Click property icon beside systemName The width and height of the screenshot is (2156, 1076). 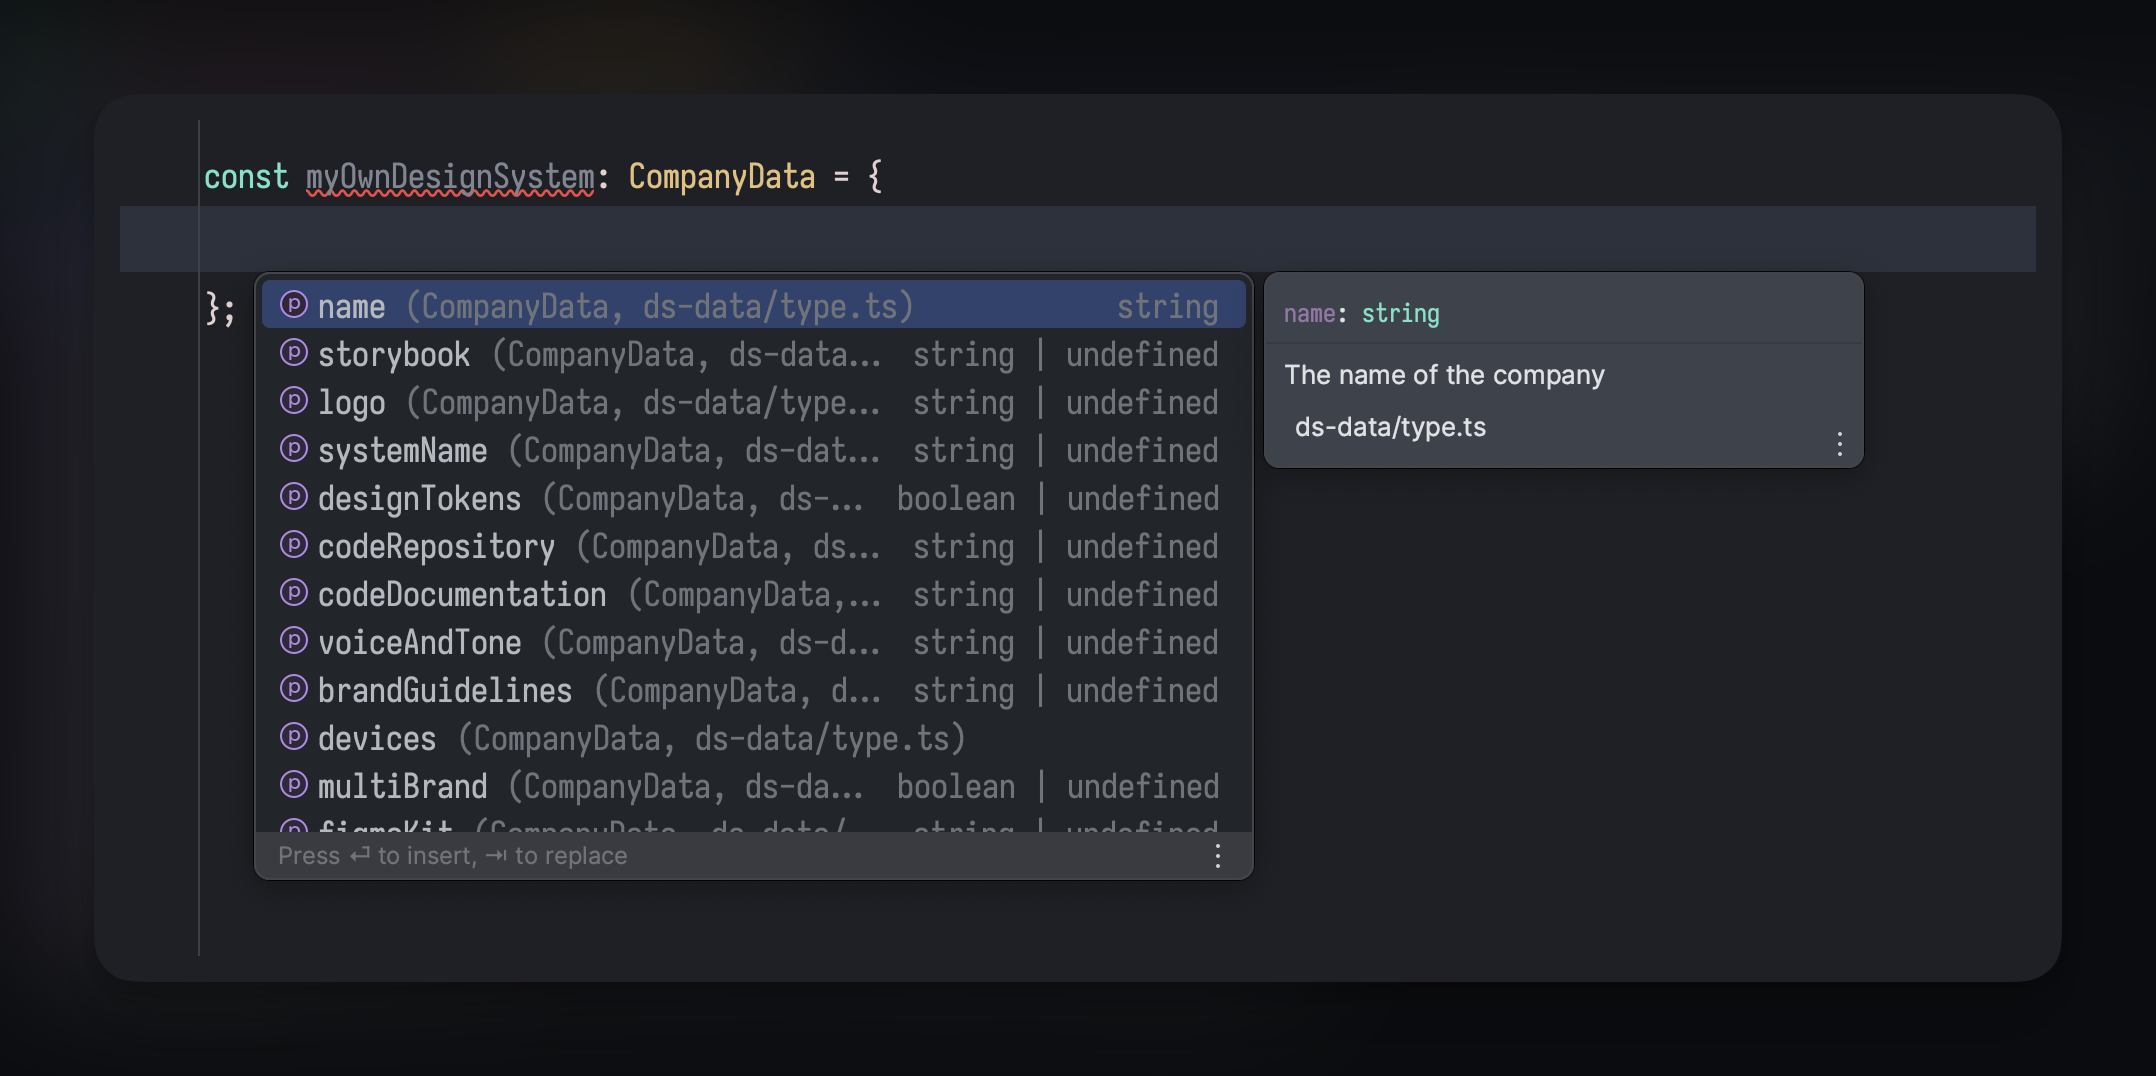293,448
